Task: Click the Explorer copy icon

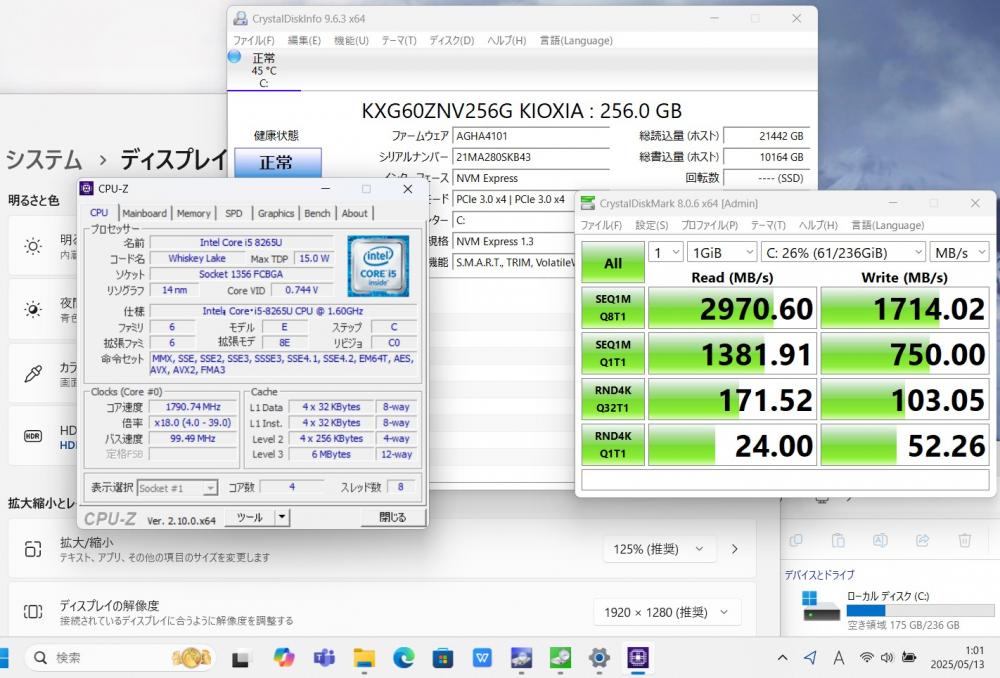Action: point(796,540)
